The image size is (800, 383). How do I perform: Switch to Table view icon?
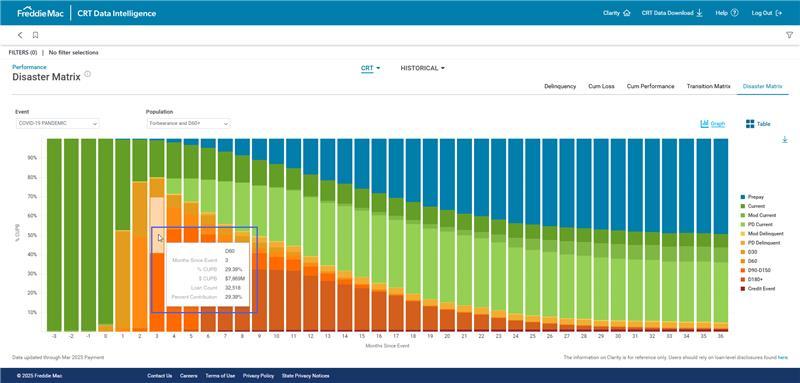coord(750,124)
